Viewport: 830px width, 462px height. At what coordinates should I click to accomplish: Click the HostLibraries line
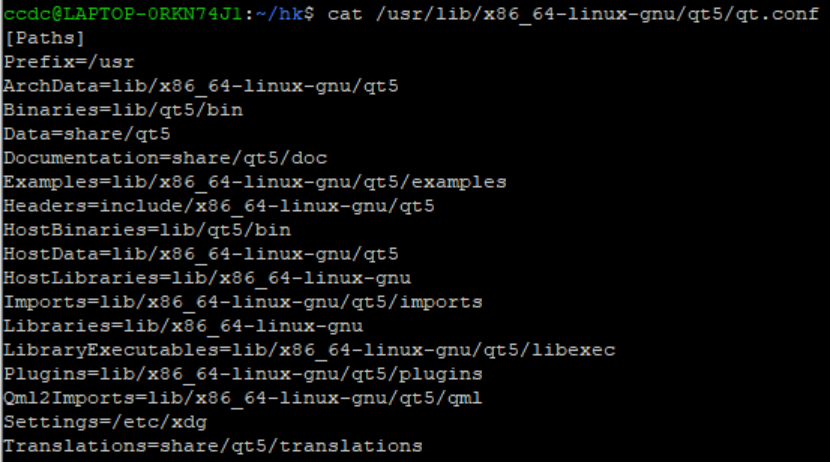[x=207, y=278]
